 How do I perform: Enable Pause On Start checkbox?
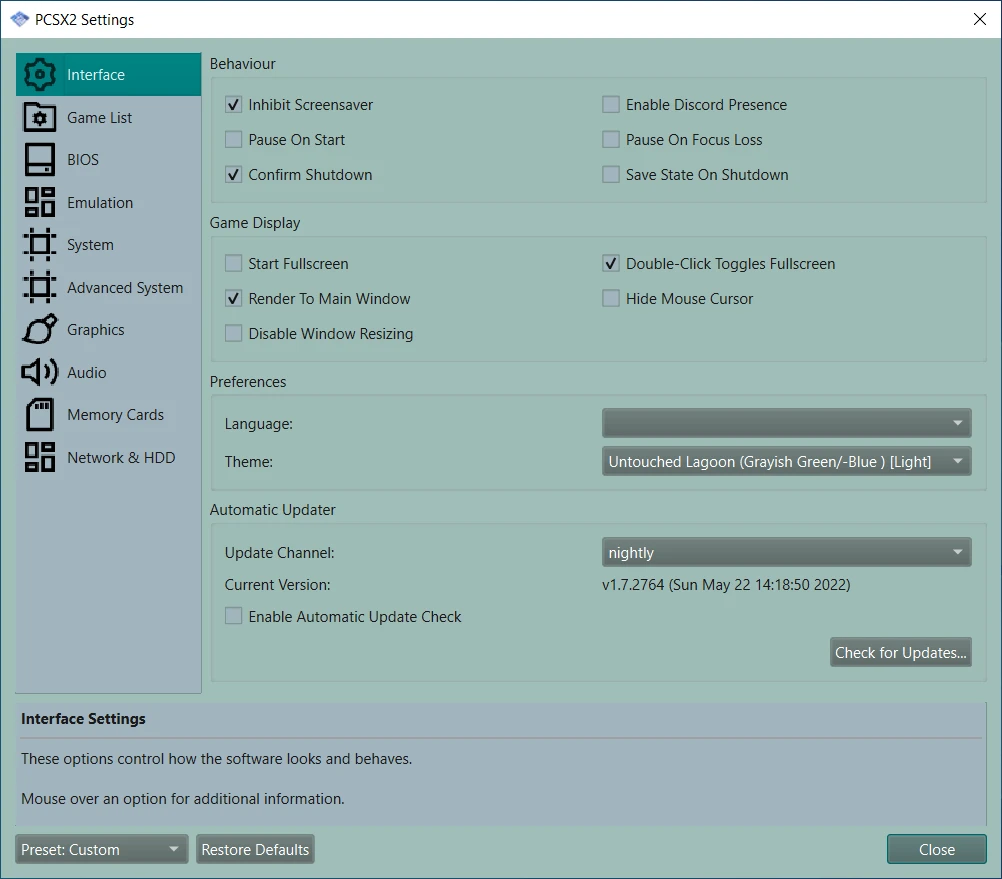(233, 140)
